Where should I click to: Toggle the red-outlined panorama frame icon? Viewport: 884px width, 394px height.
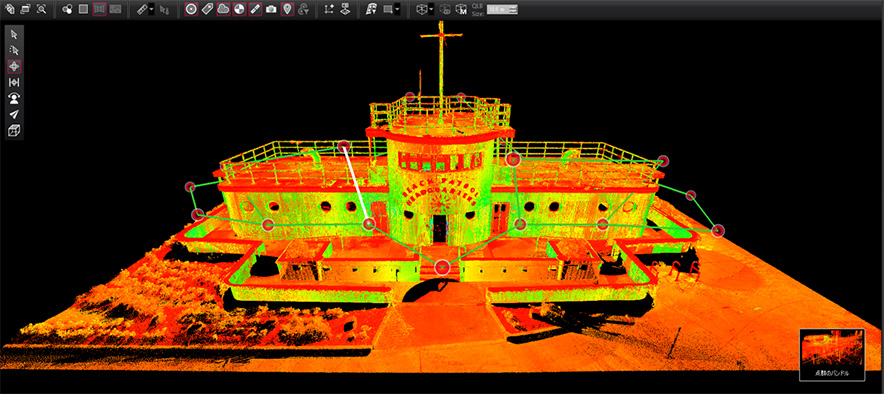point(99,9)
